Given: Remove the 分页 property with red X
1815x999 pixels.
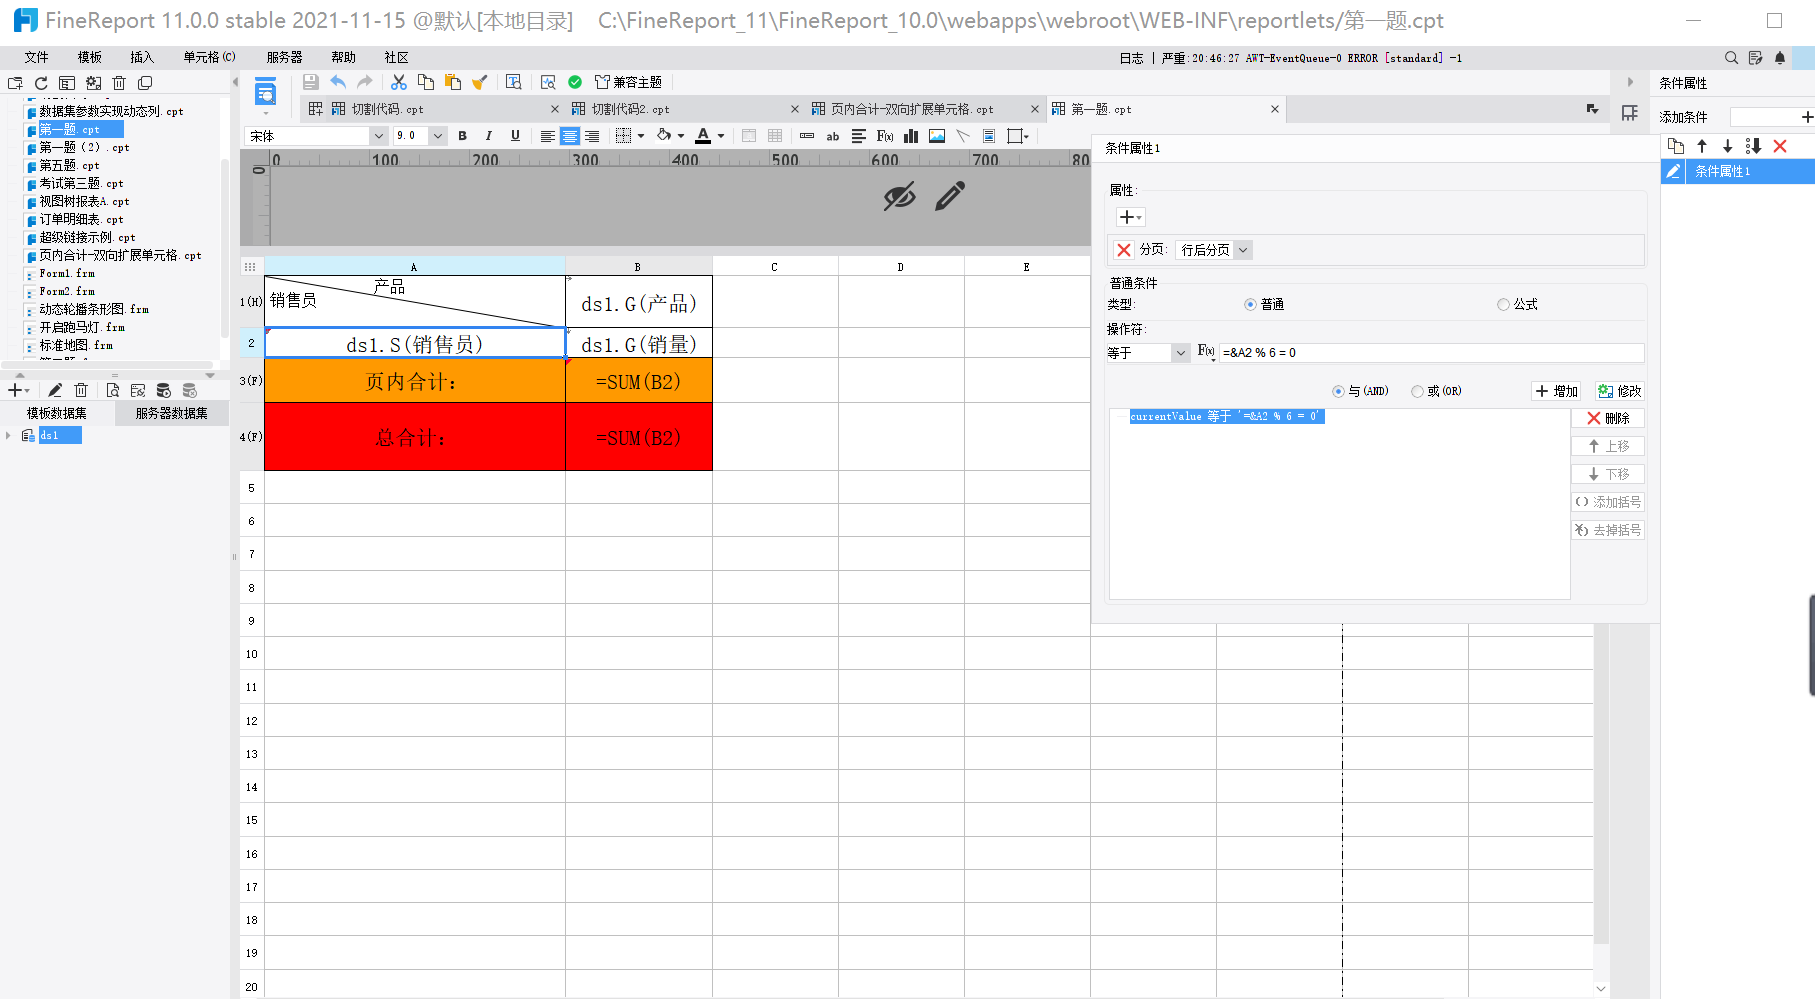Looking at the screenshot, I should click(1124, 250).
